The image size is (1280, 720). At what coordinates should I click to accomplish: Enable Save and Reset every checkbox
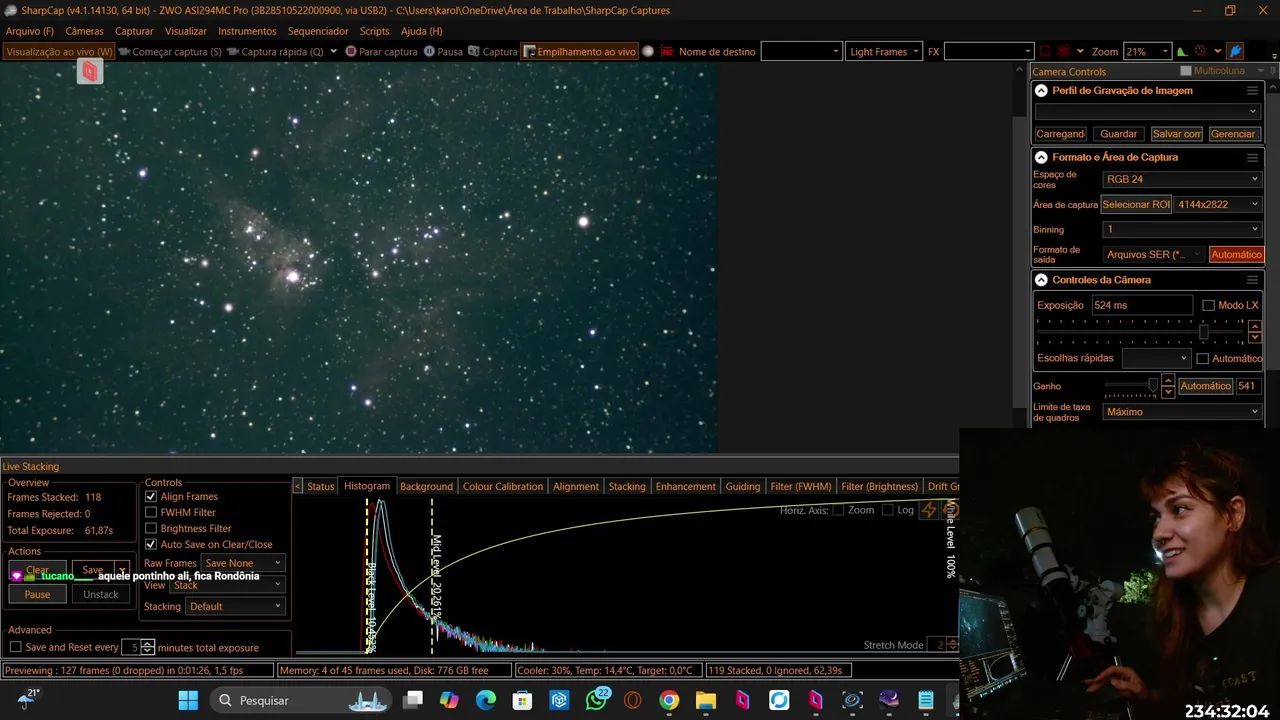pyautogui.click(x=15, y=647)
